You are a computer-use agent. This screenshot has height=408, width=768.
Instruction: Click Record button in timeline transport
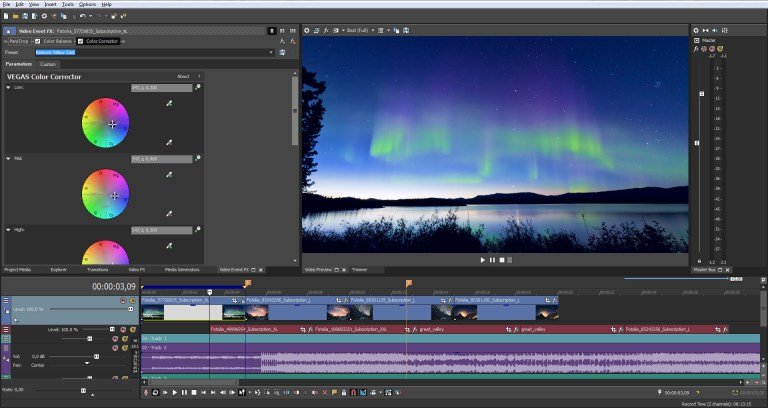pyautogui.click(x=145, y=392)
